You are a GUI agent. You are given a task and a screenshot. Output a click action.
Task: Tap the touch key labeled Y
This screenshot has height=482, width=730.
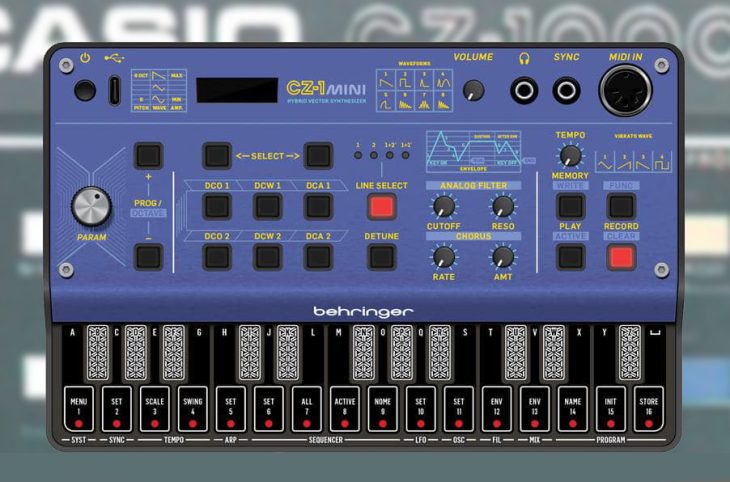pos(605,354)
